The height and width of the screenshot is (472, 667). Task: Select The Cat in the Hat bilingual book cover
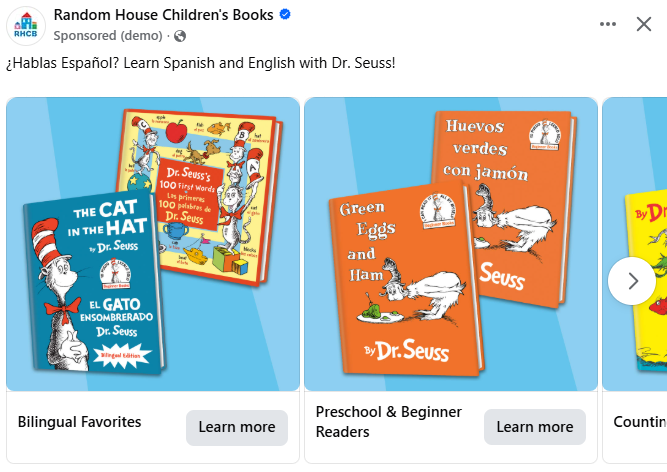point(94,283)
